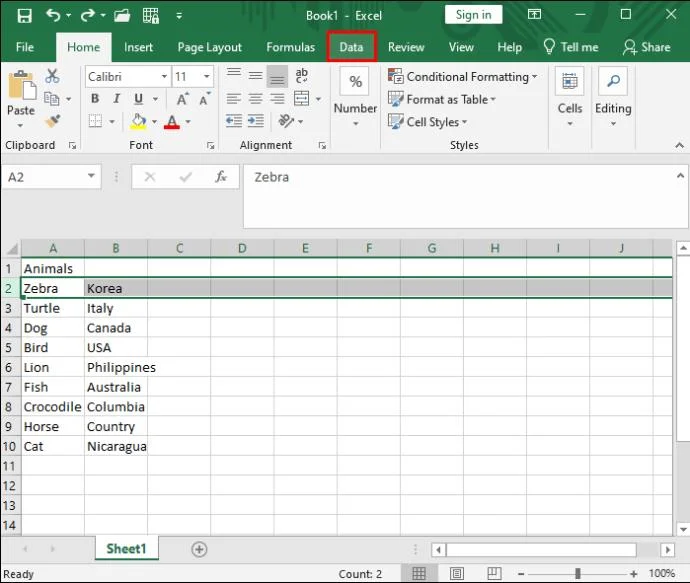This screenshot has height=583, width=690.
Task: Click the Center align icon
Action: [255, 99]
